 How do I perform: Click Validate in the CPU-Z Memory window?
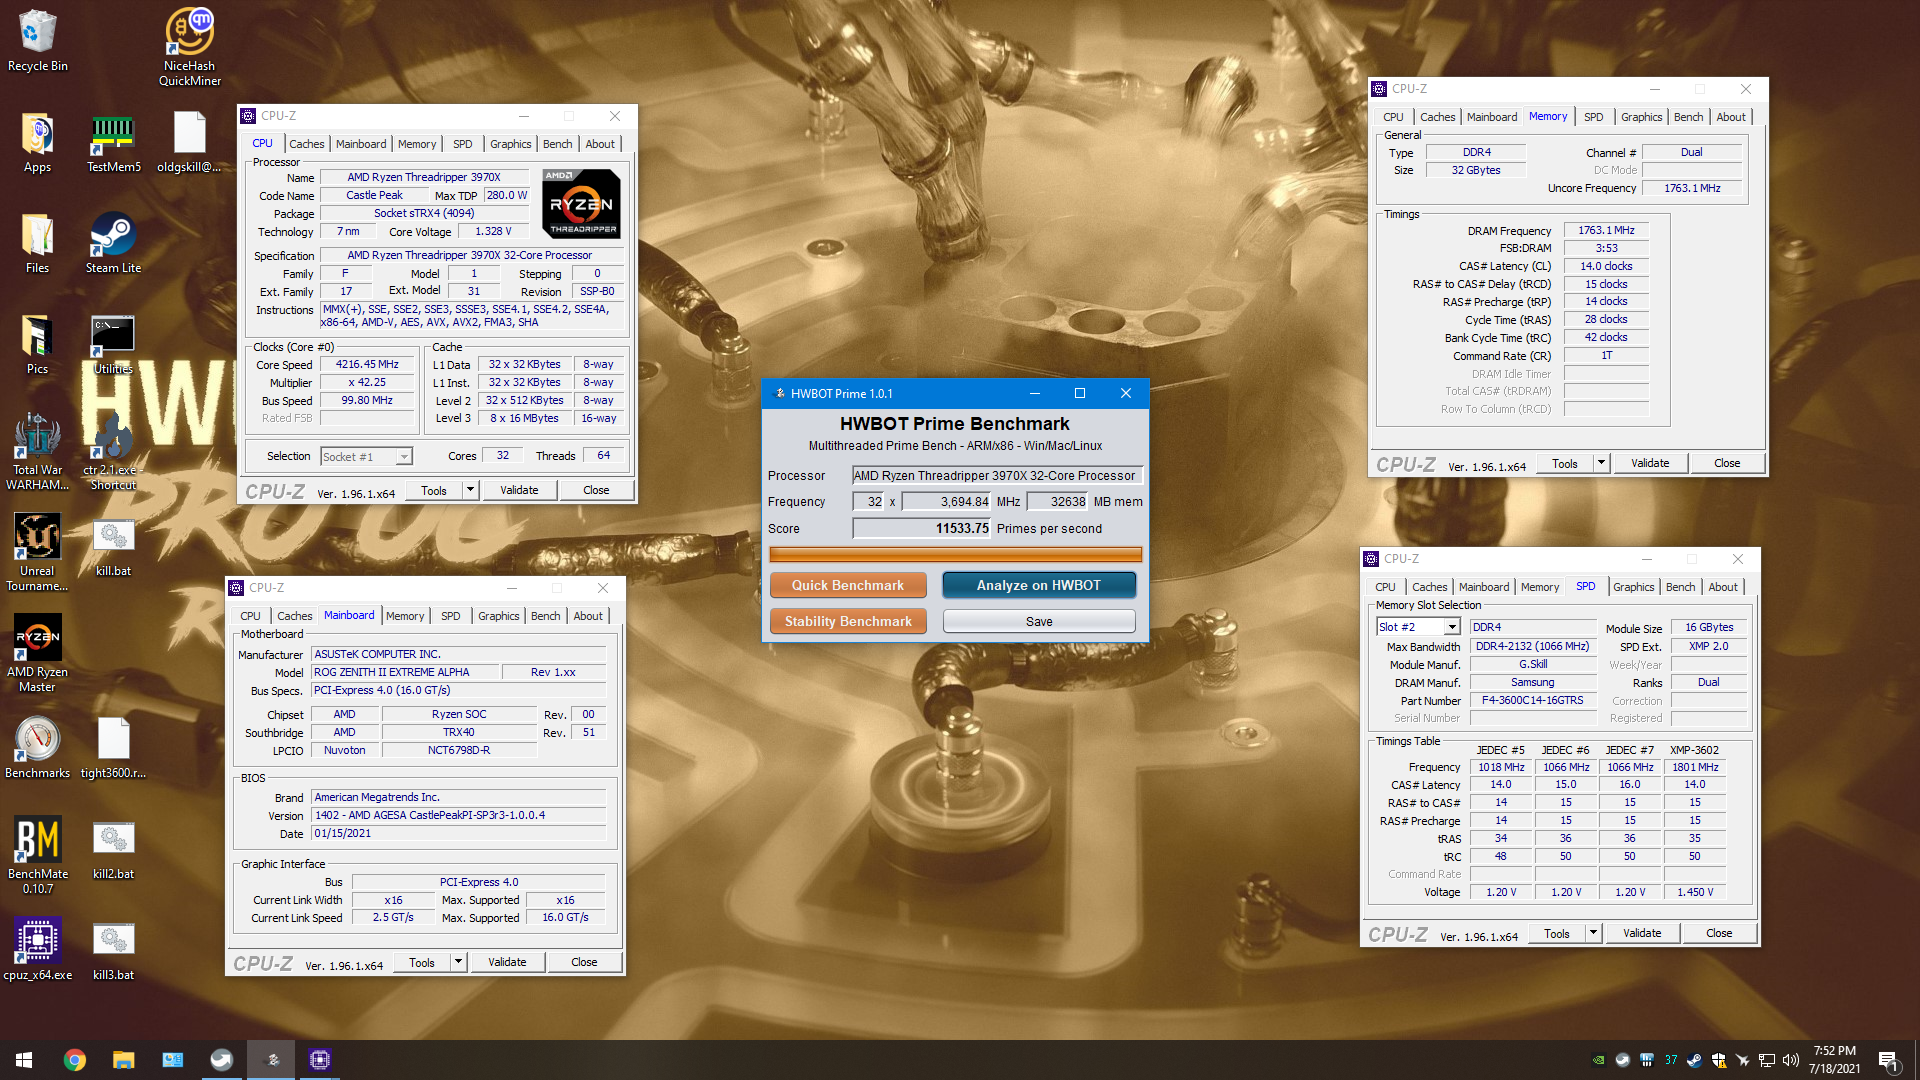coord(1650,463)
